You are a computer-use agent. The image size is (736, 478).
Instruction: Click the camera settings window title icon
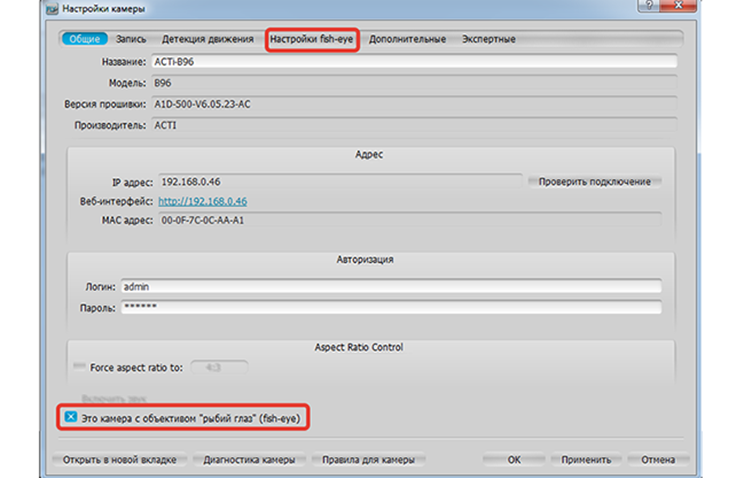pos(52,8)
